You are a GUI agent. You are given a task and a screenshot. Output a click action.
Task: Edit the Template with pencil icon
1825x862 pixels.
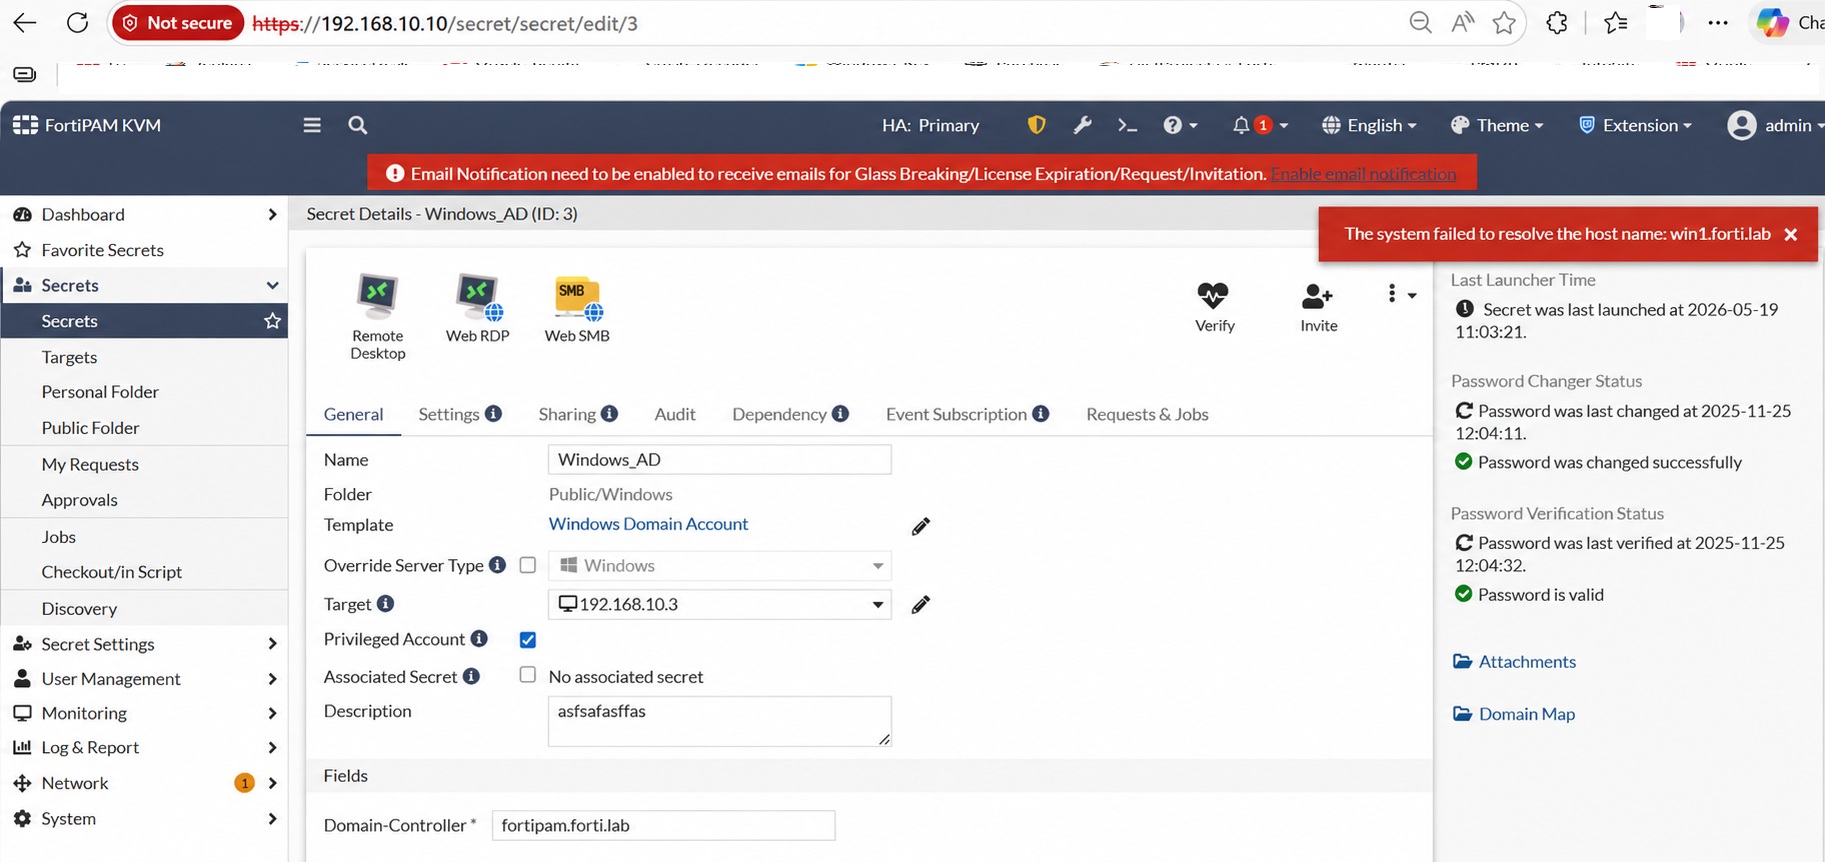(921, 526)
